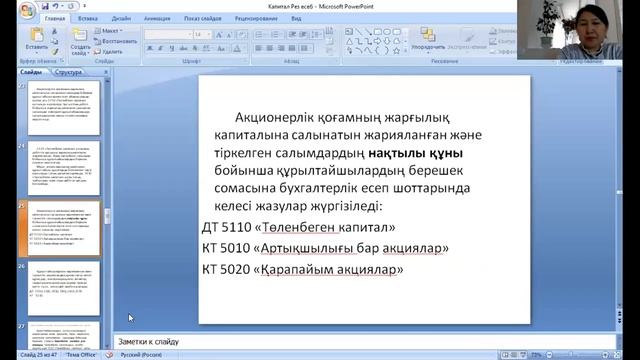Close the slides pane with X
Image resolution: width=640 pixels, height=360 pixels.
[106, 72]
